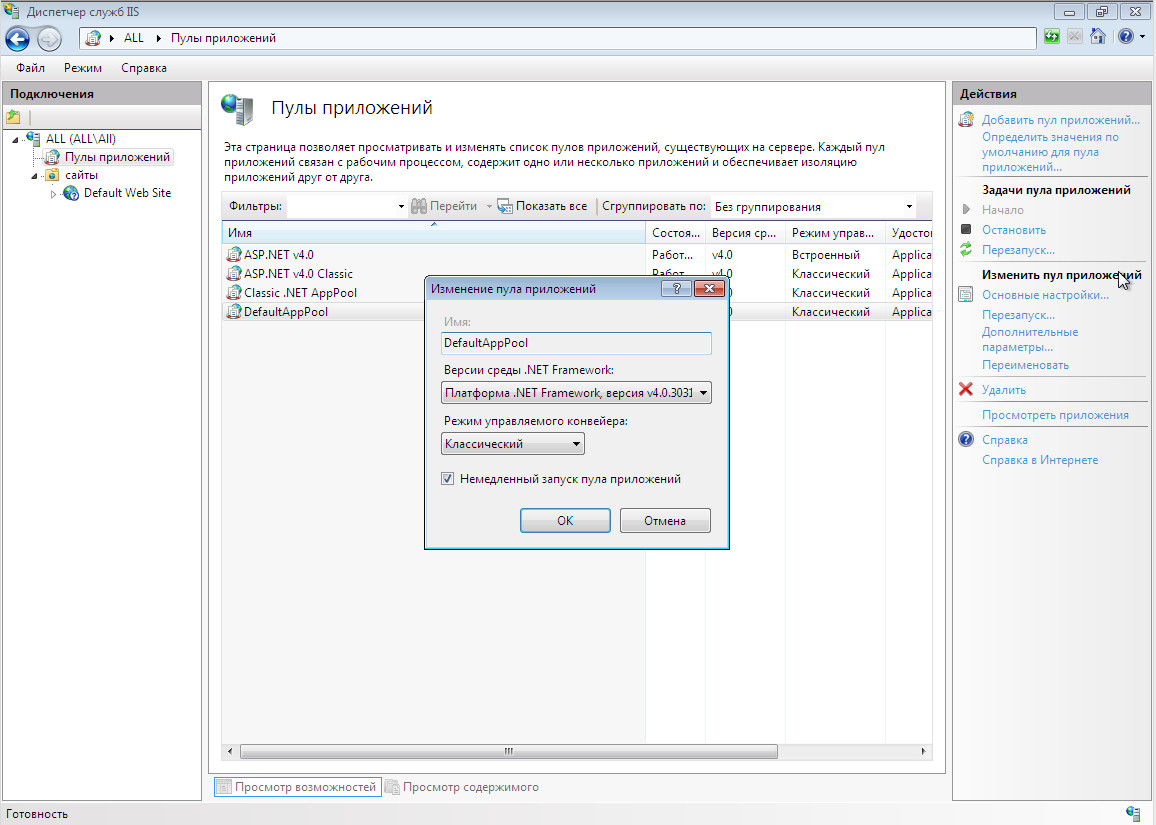Viewport: 1156px width, 825px height.
Task: Click Переименовать action link
Action: coord(1026,365)
